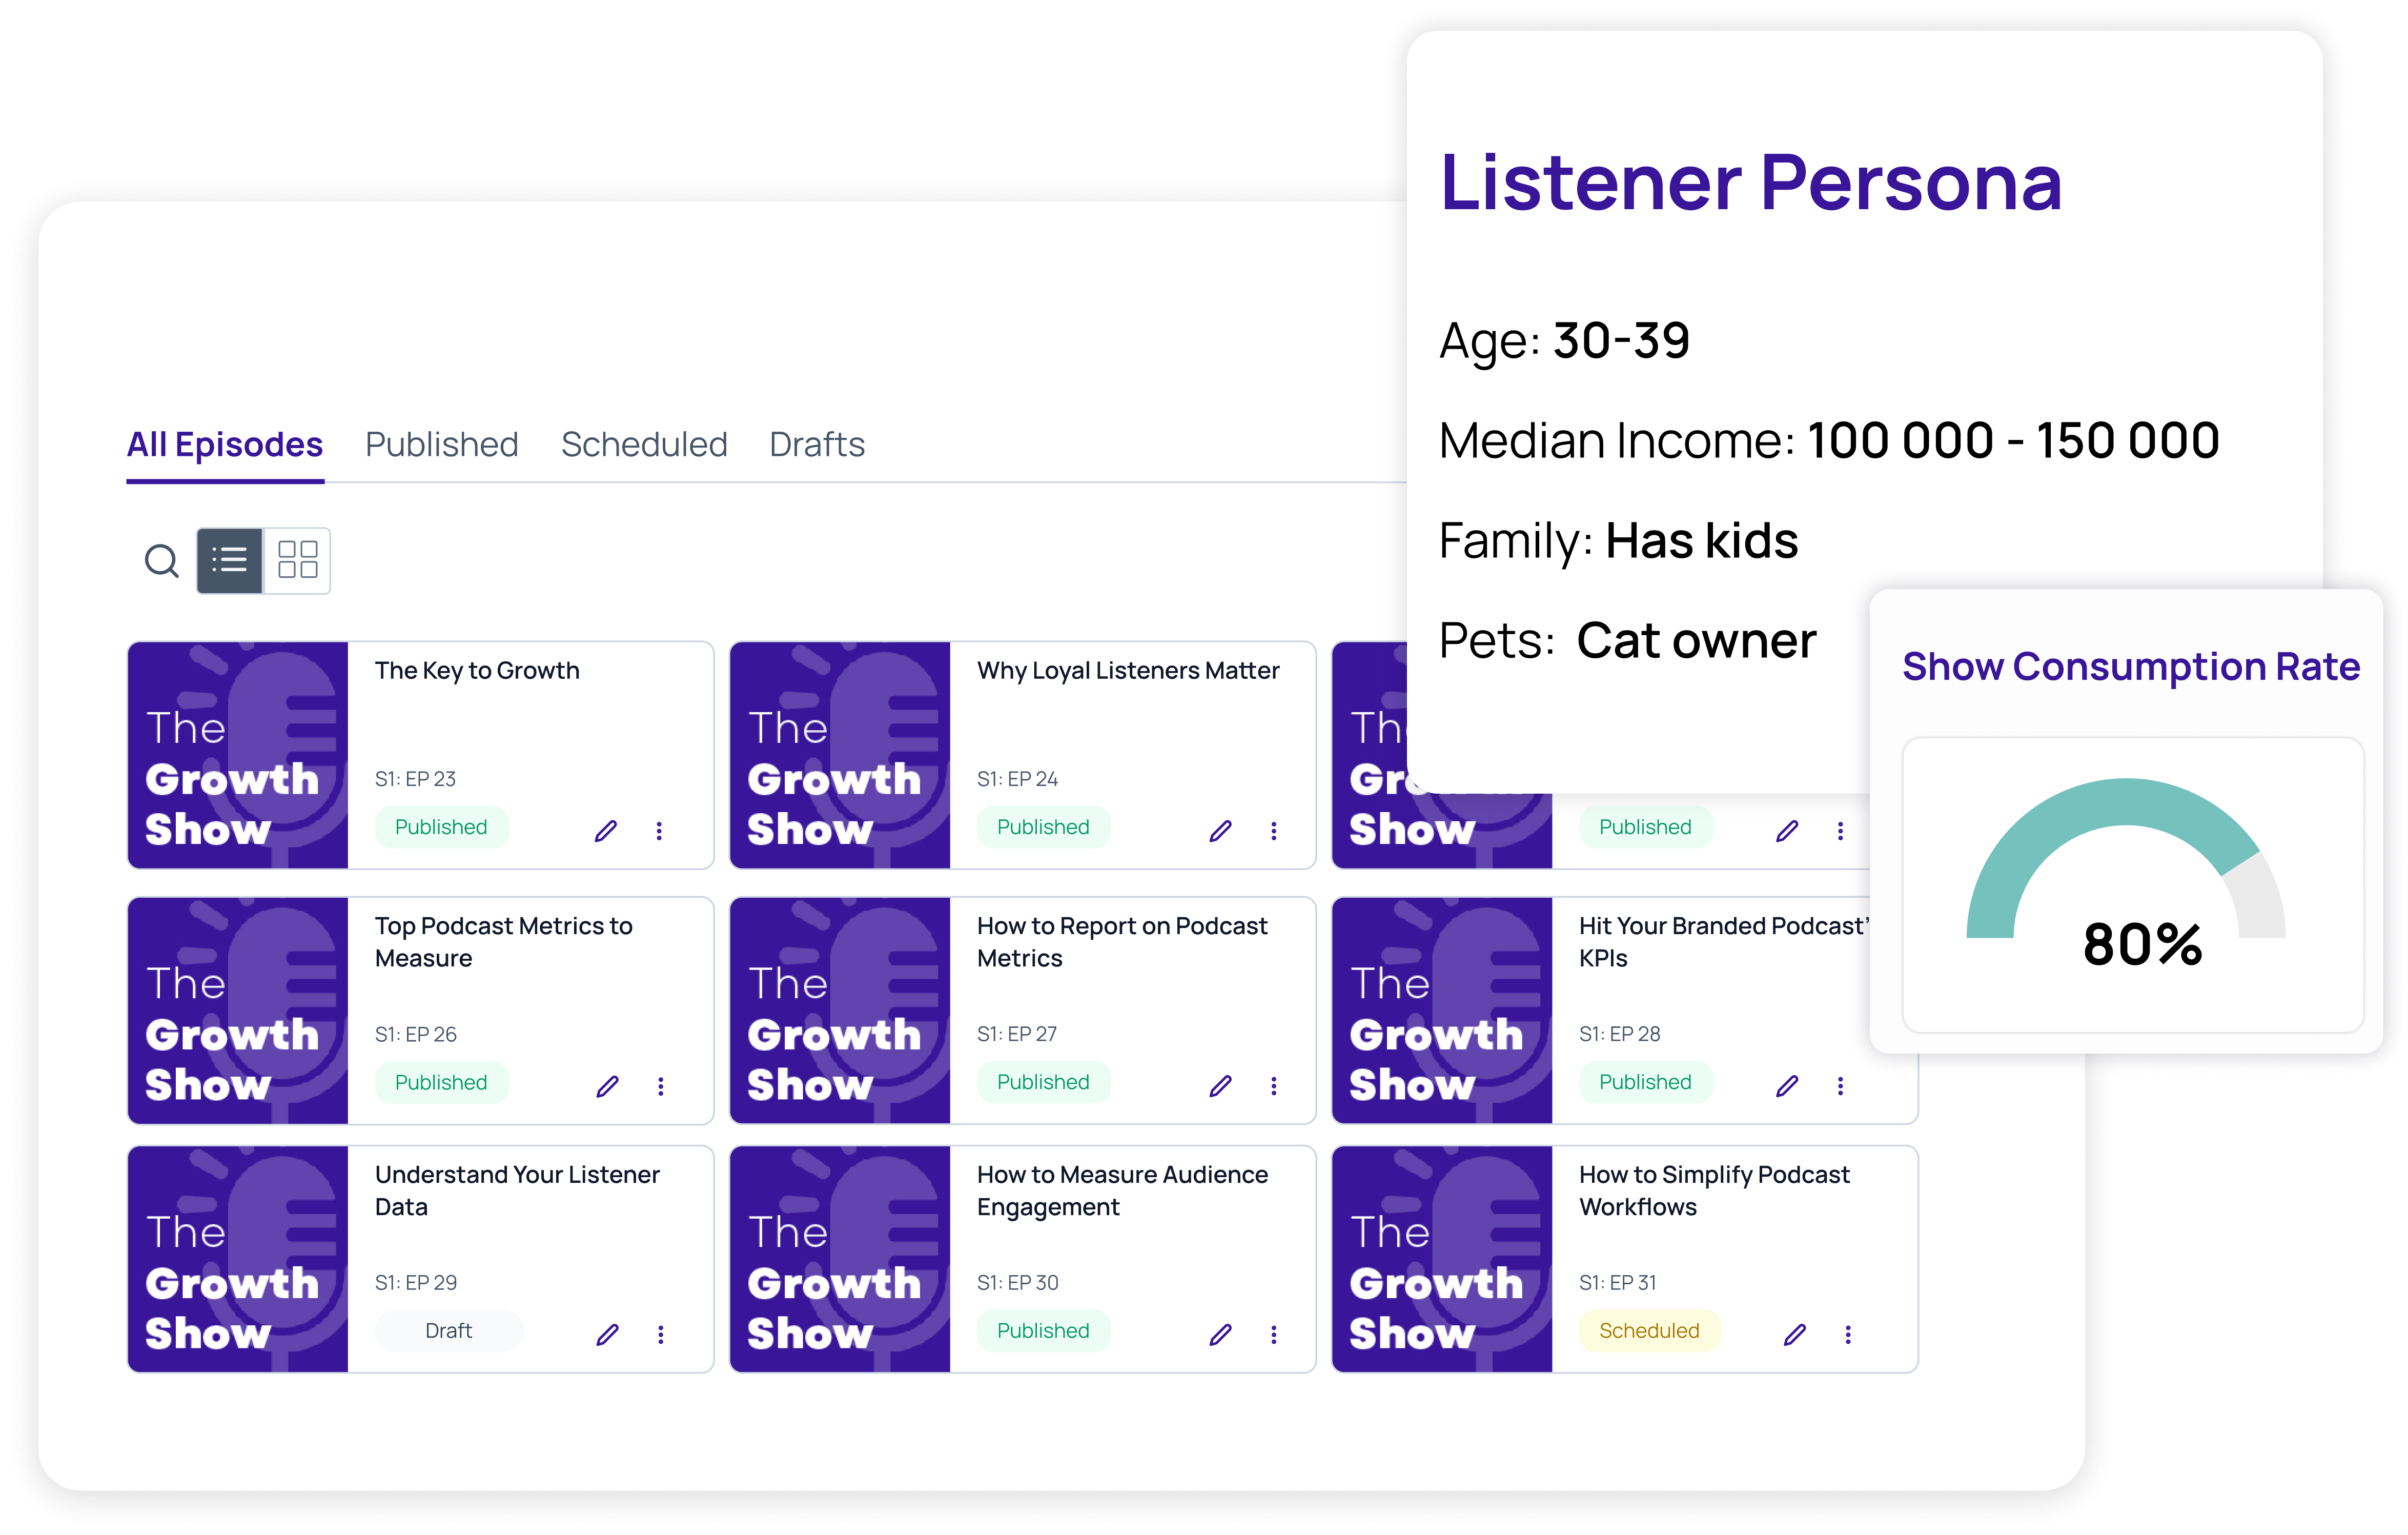Image resolution: width=2408 pixels, height=1535 pixels.
Task: Edit Why Loyal Listeners Matter episode
Action: pyautogui.click(x=1220, y=831)
